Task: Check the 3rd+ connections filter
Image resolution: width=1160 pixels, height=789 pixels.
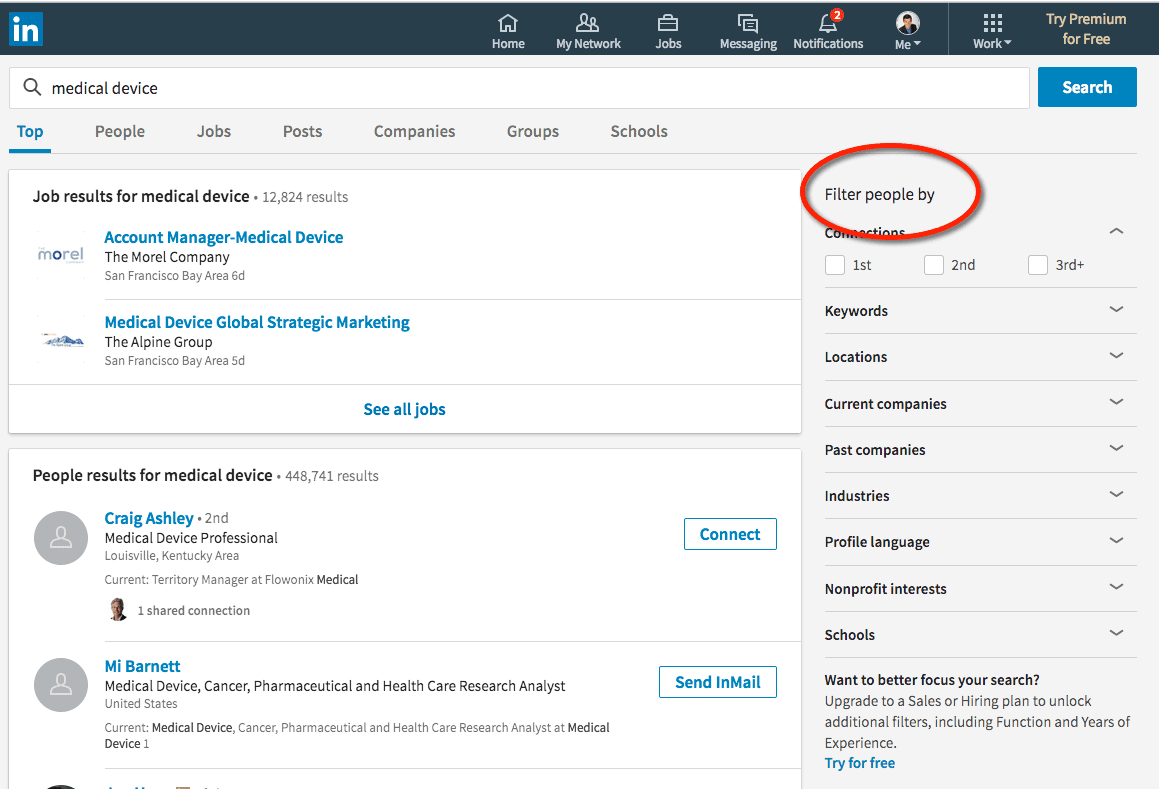Action: point(1038,265)
